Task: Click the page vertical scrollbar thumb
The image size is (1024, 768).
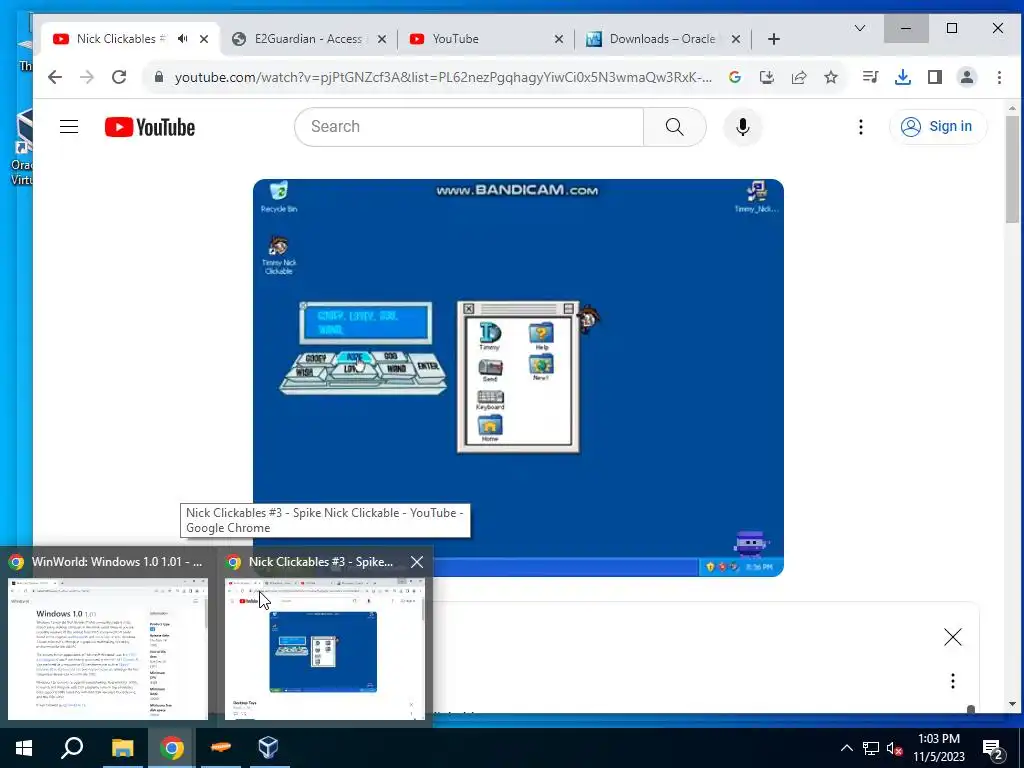Action: point(1012,170)
